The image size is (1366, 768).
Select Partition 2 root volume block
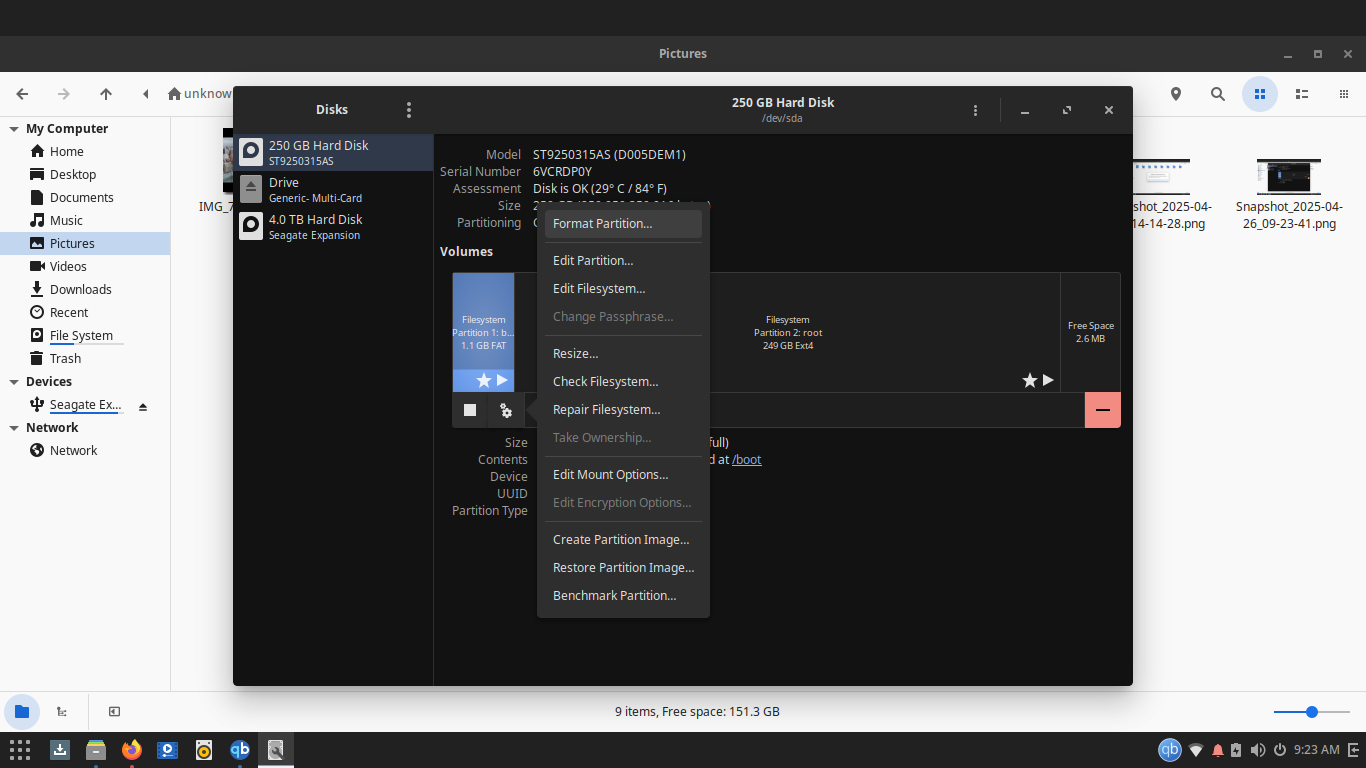(787, 332)
